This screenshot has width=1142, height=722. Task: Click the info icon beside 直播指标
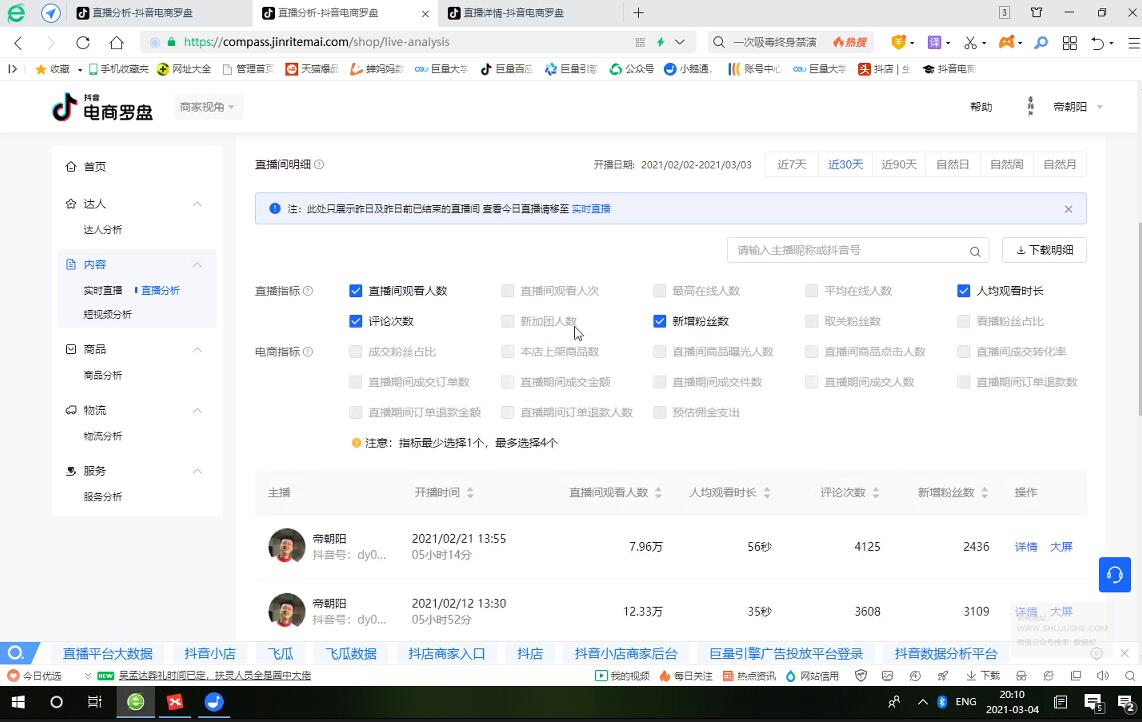point(308,291)
